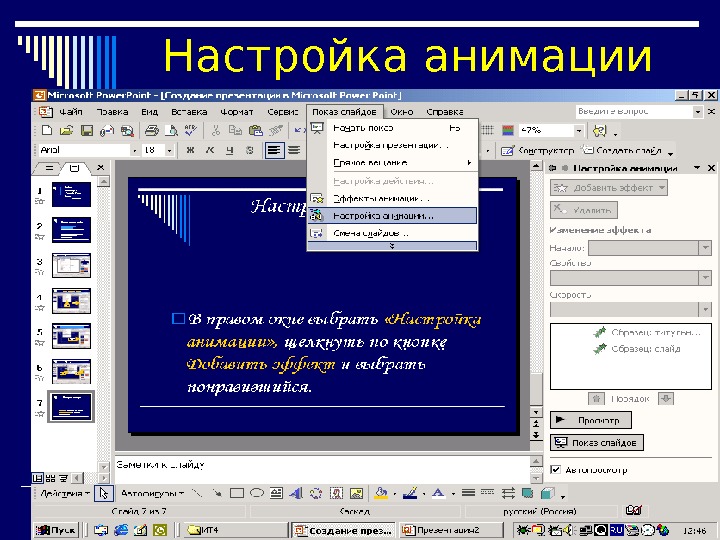Select the arrow pointer Select Objects tool
Screen dimensions: 720x540
(103, 494)
